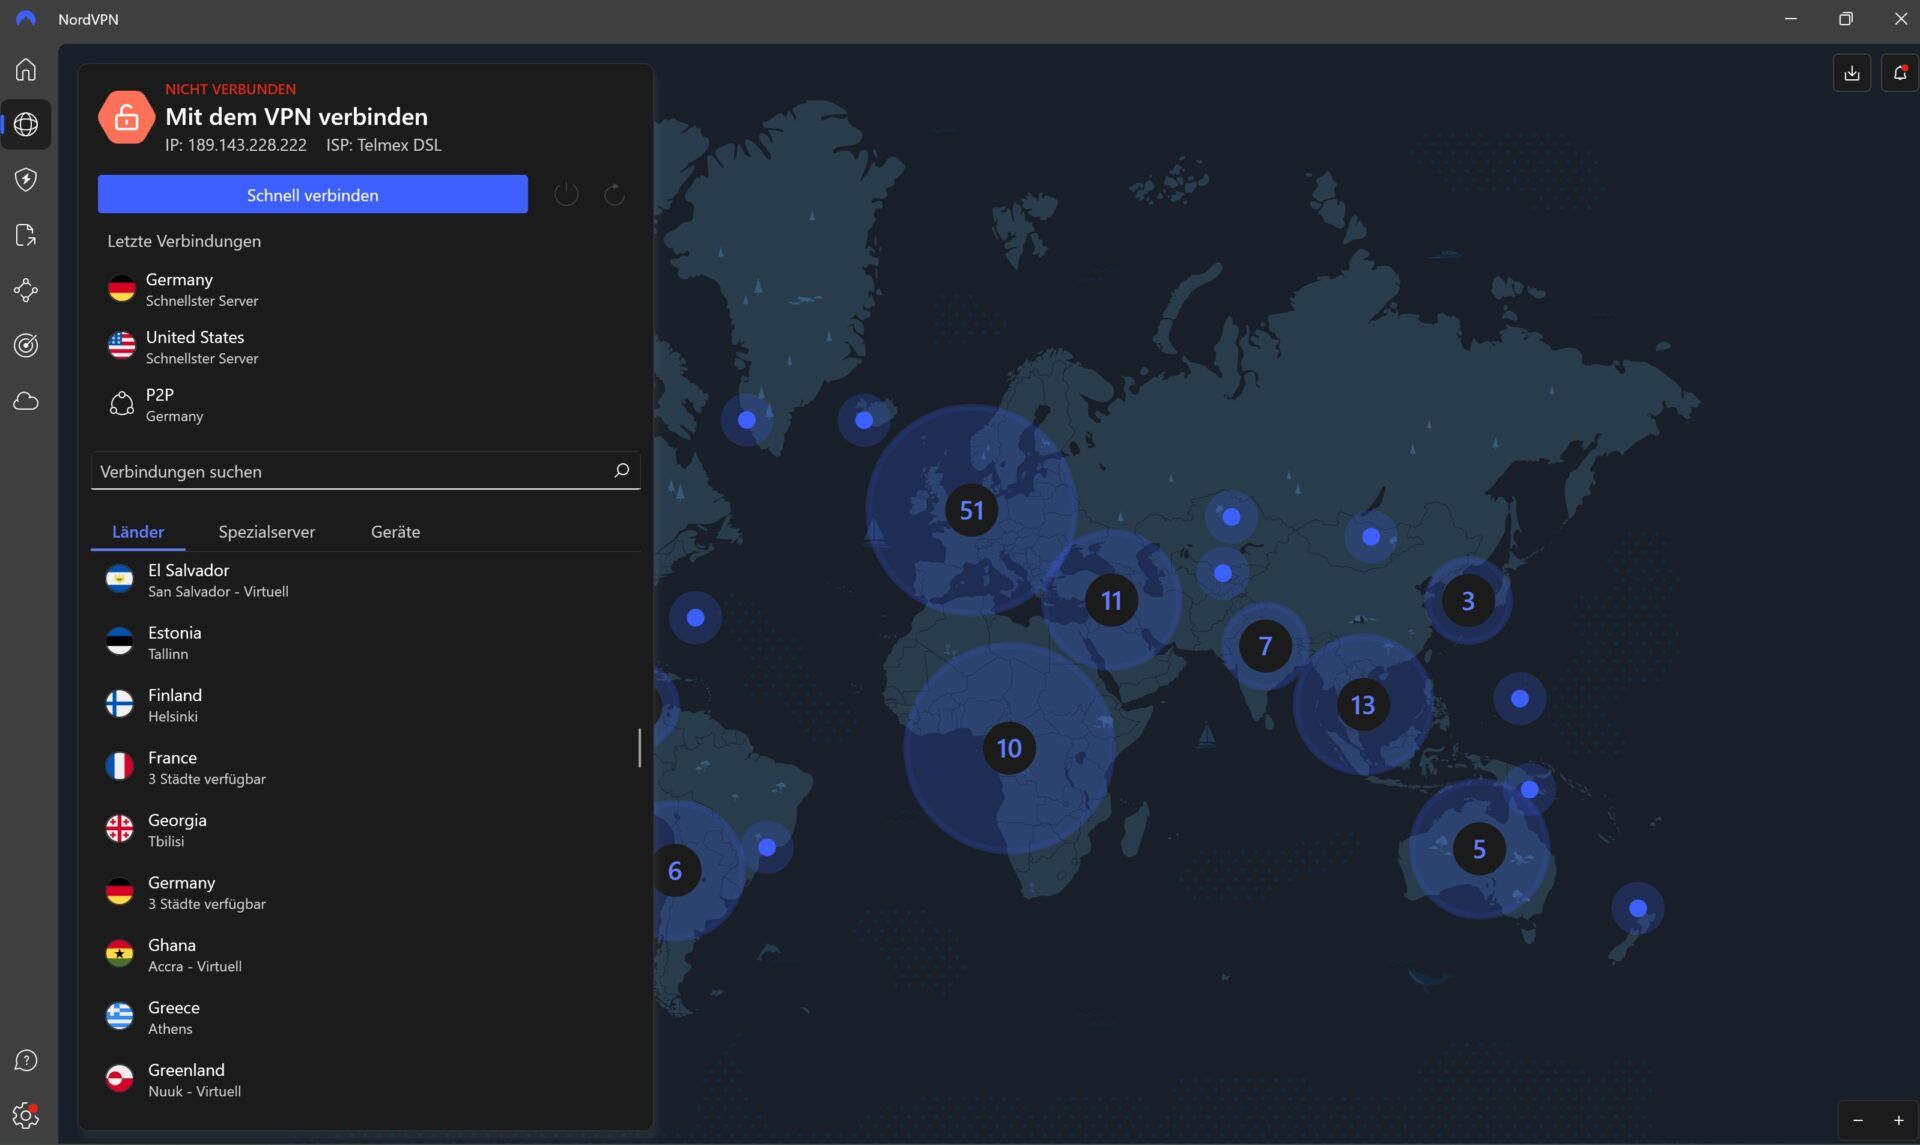Click the 6 server cluster in South America
The width and height of the screenshot is (1920, 1145).
pos(676,871)
